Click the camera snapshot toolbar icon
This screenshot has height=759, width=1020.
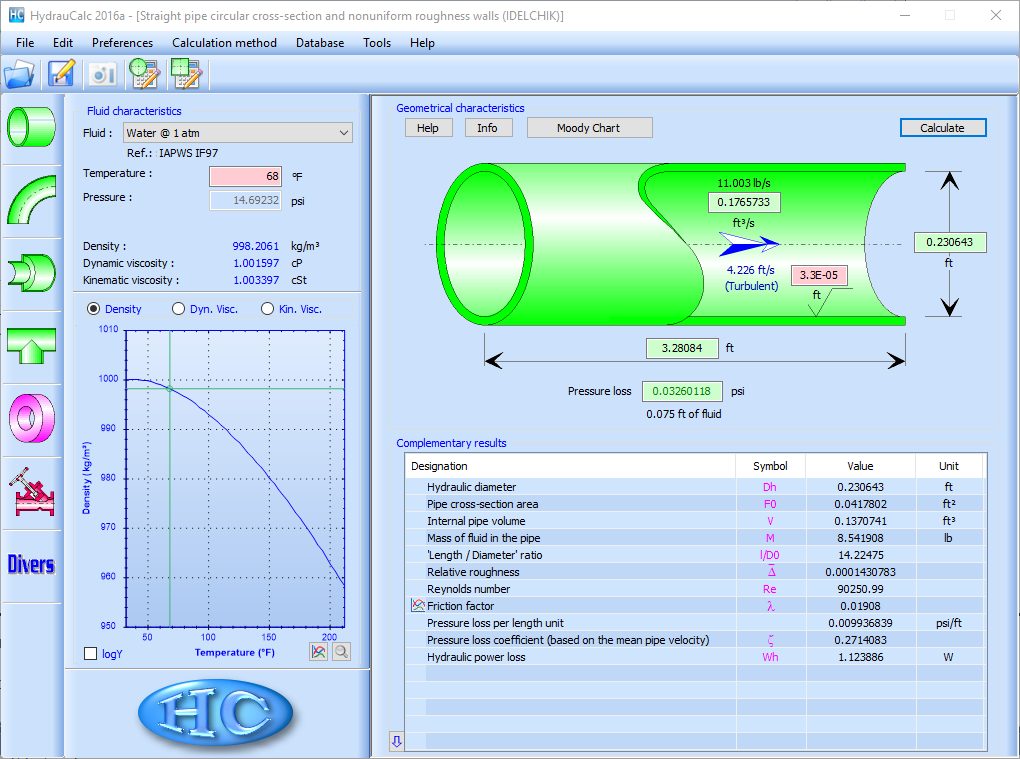click(x=103, y=73)
